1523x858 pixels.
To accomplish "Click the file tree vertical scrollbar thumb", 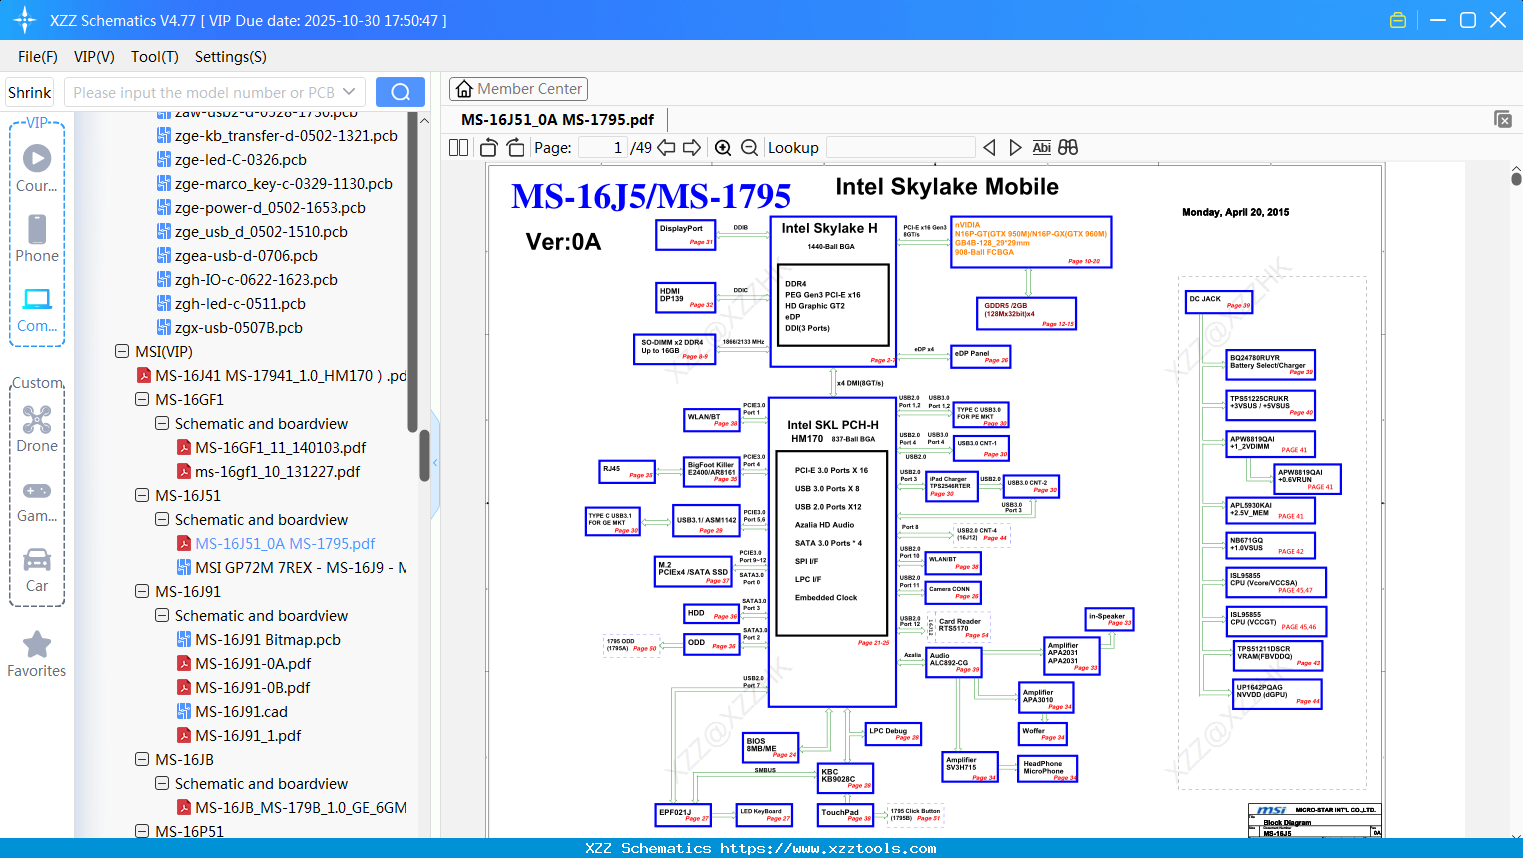I will (424, 455).
